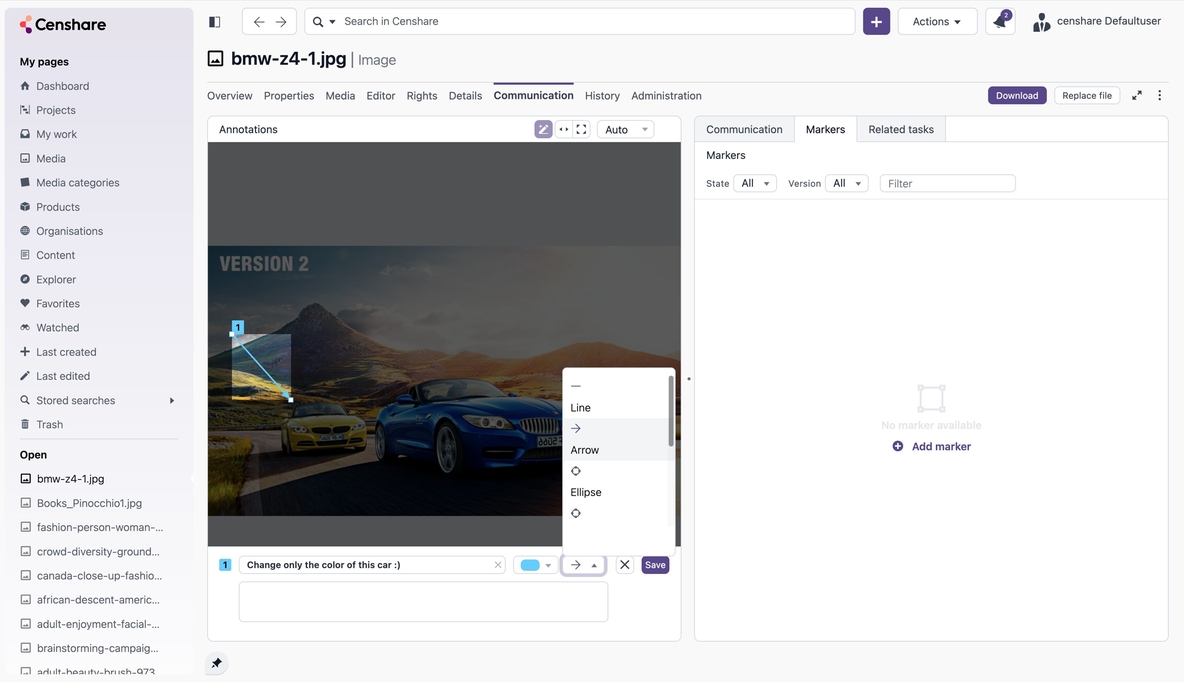
Task: Click annotation marker 1 on image
Action: [x=238, y=327]
